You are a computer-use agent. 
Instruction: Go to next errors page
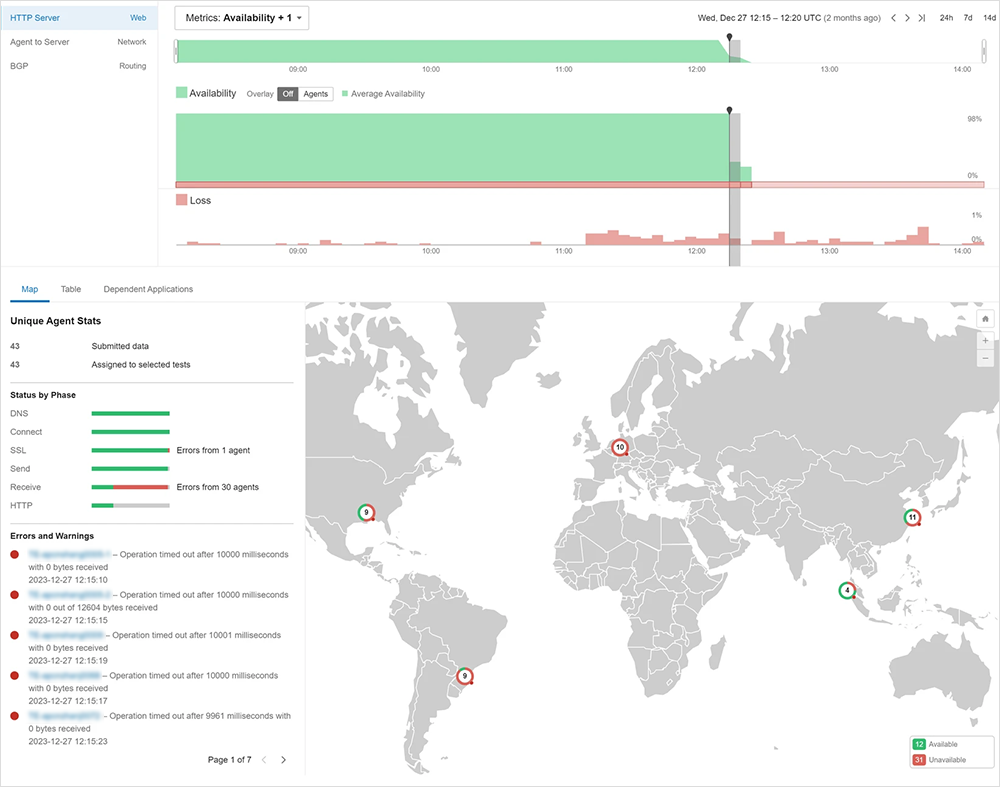(283, 760)
